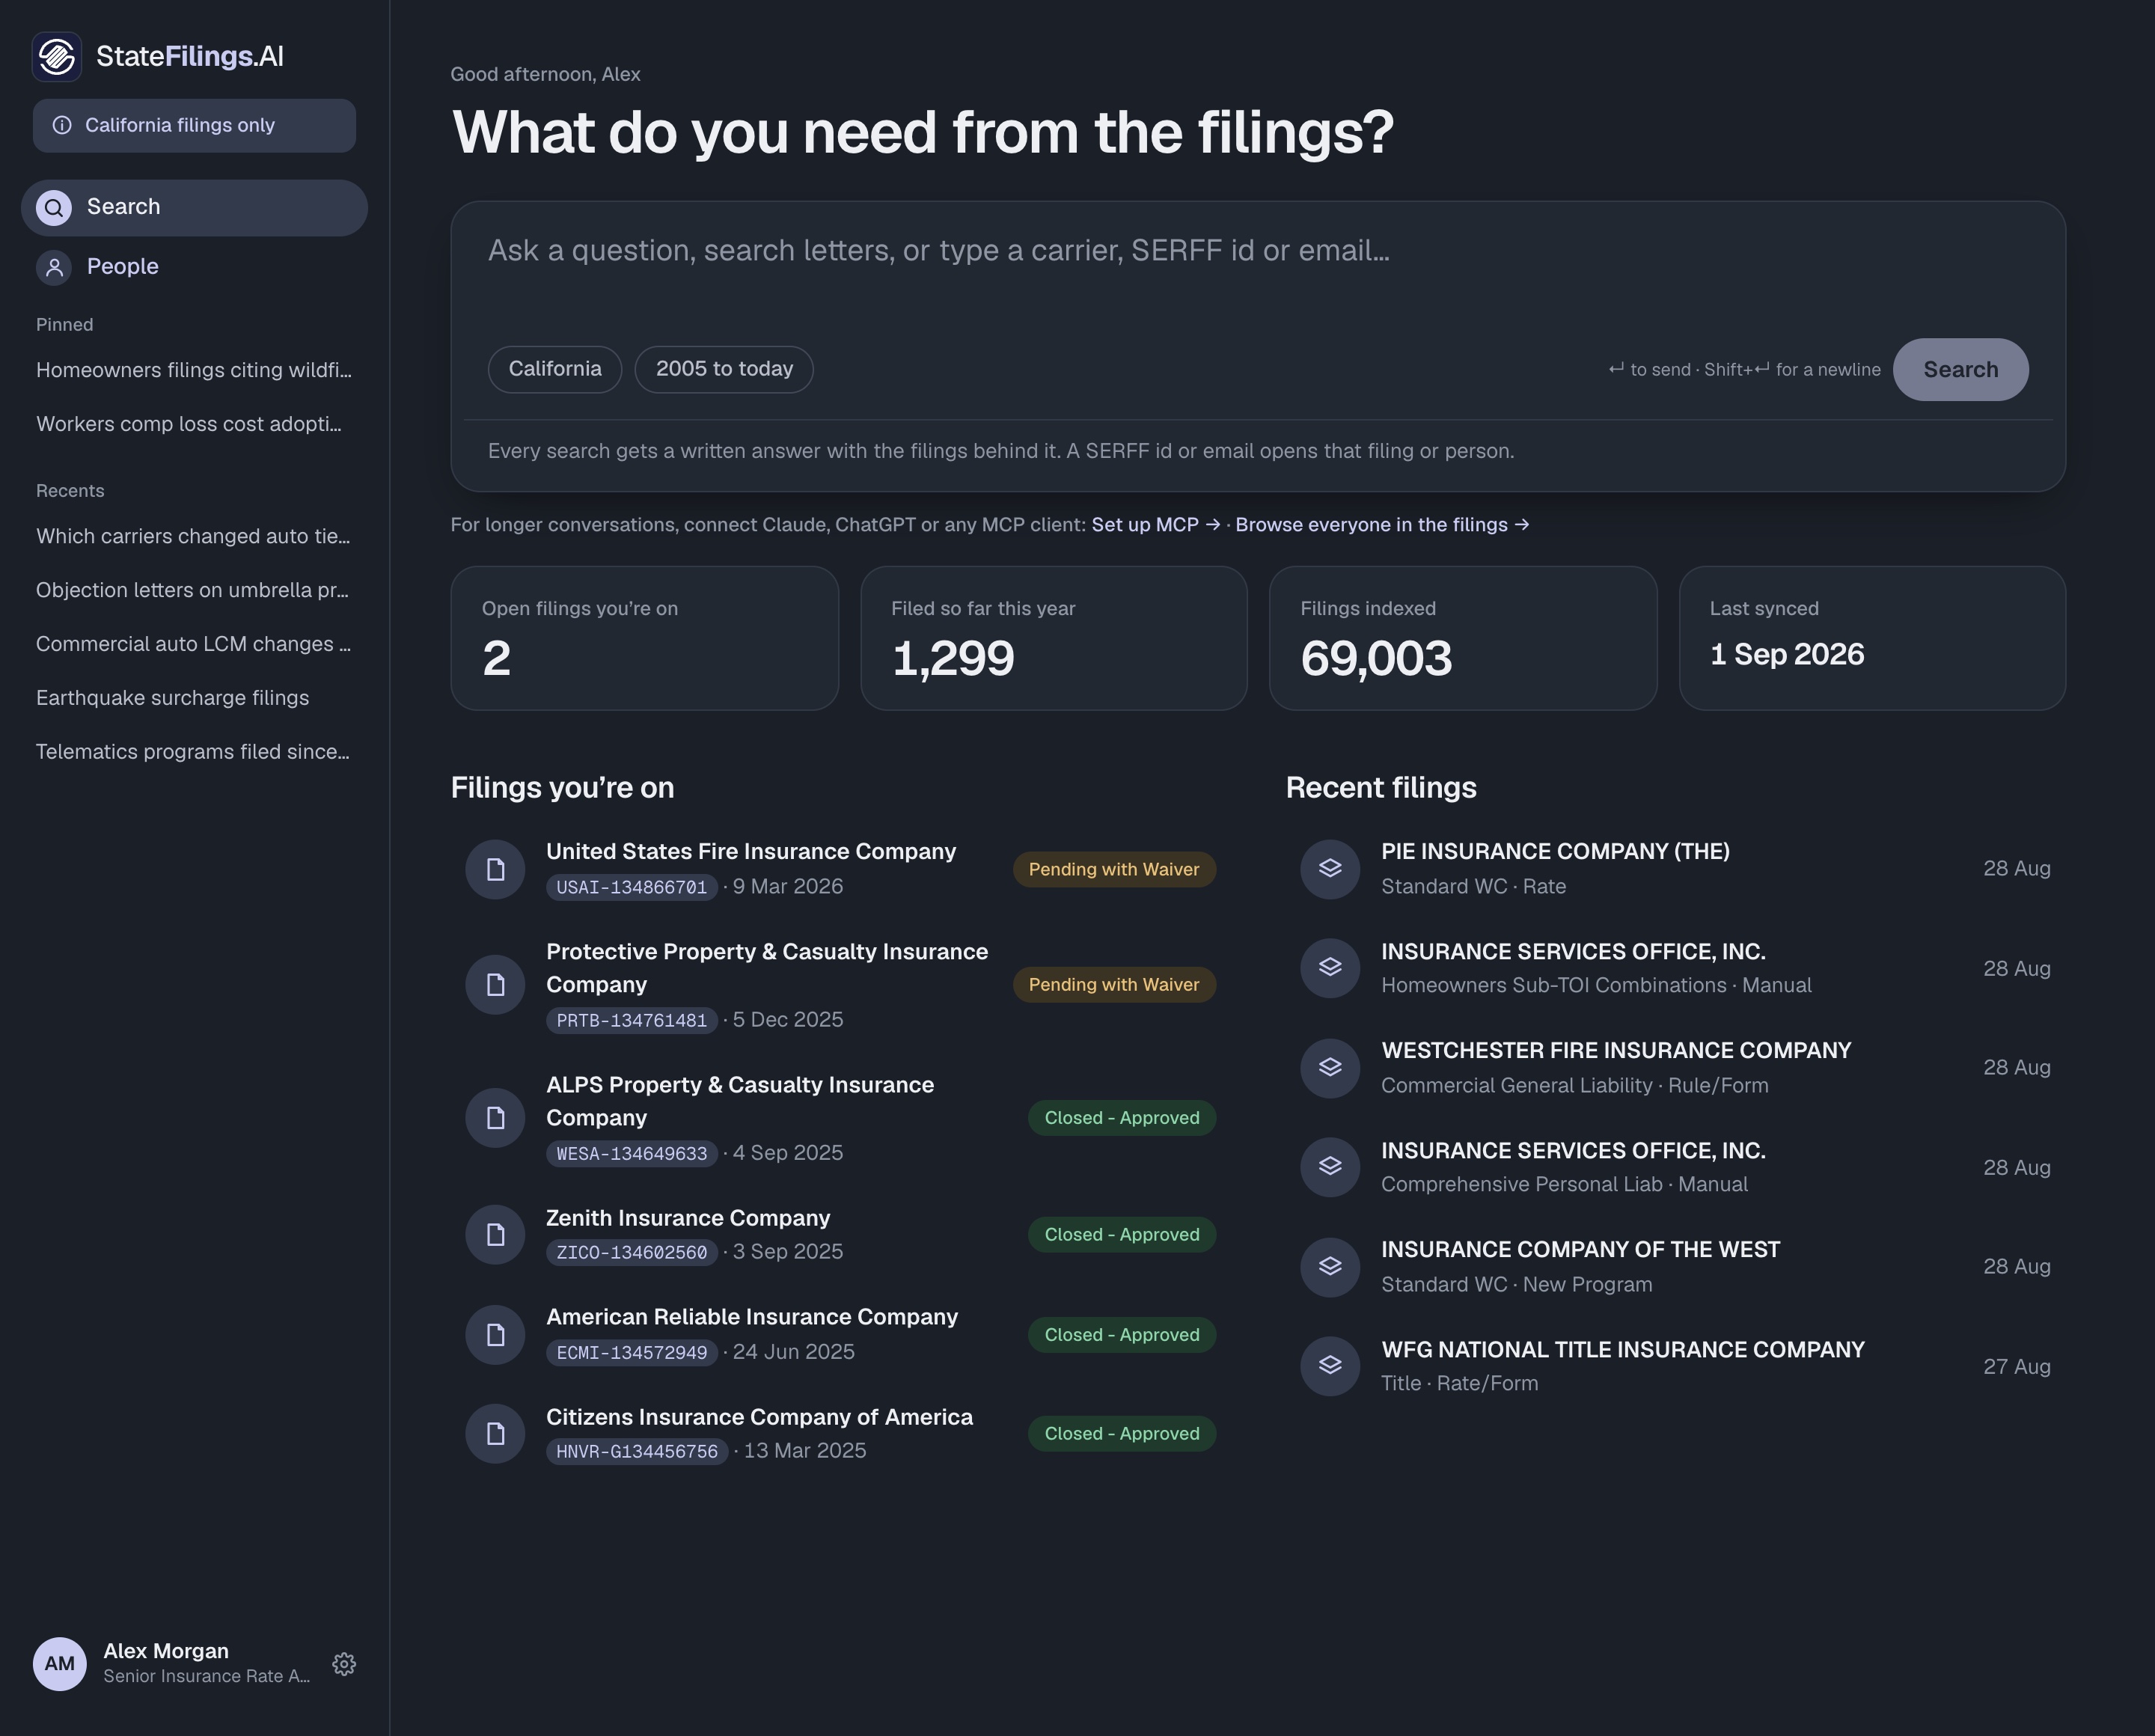This screenshot has height=1736, width=2155.
Task: Click document icon for Zenith Insurance Company
Action: 495,1235
